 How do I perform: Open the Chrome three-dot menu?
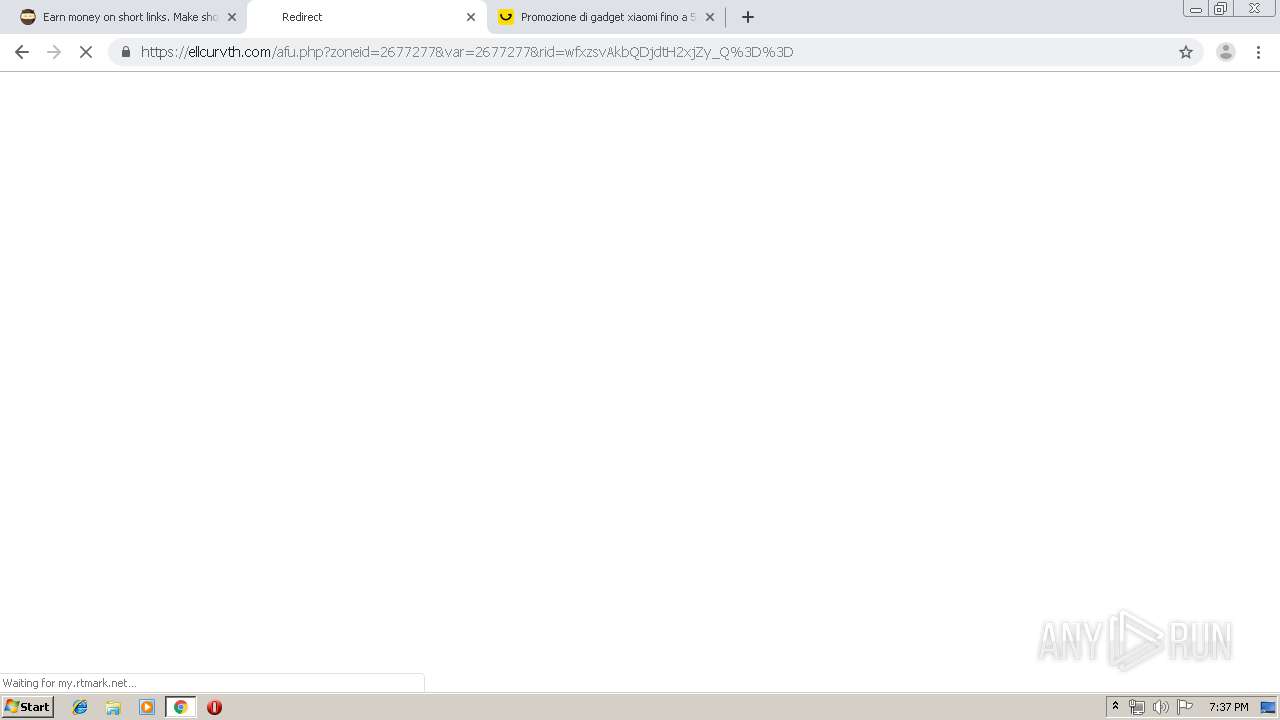pos(1259,52)
